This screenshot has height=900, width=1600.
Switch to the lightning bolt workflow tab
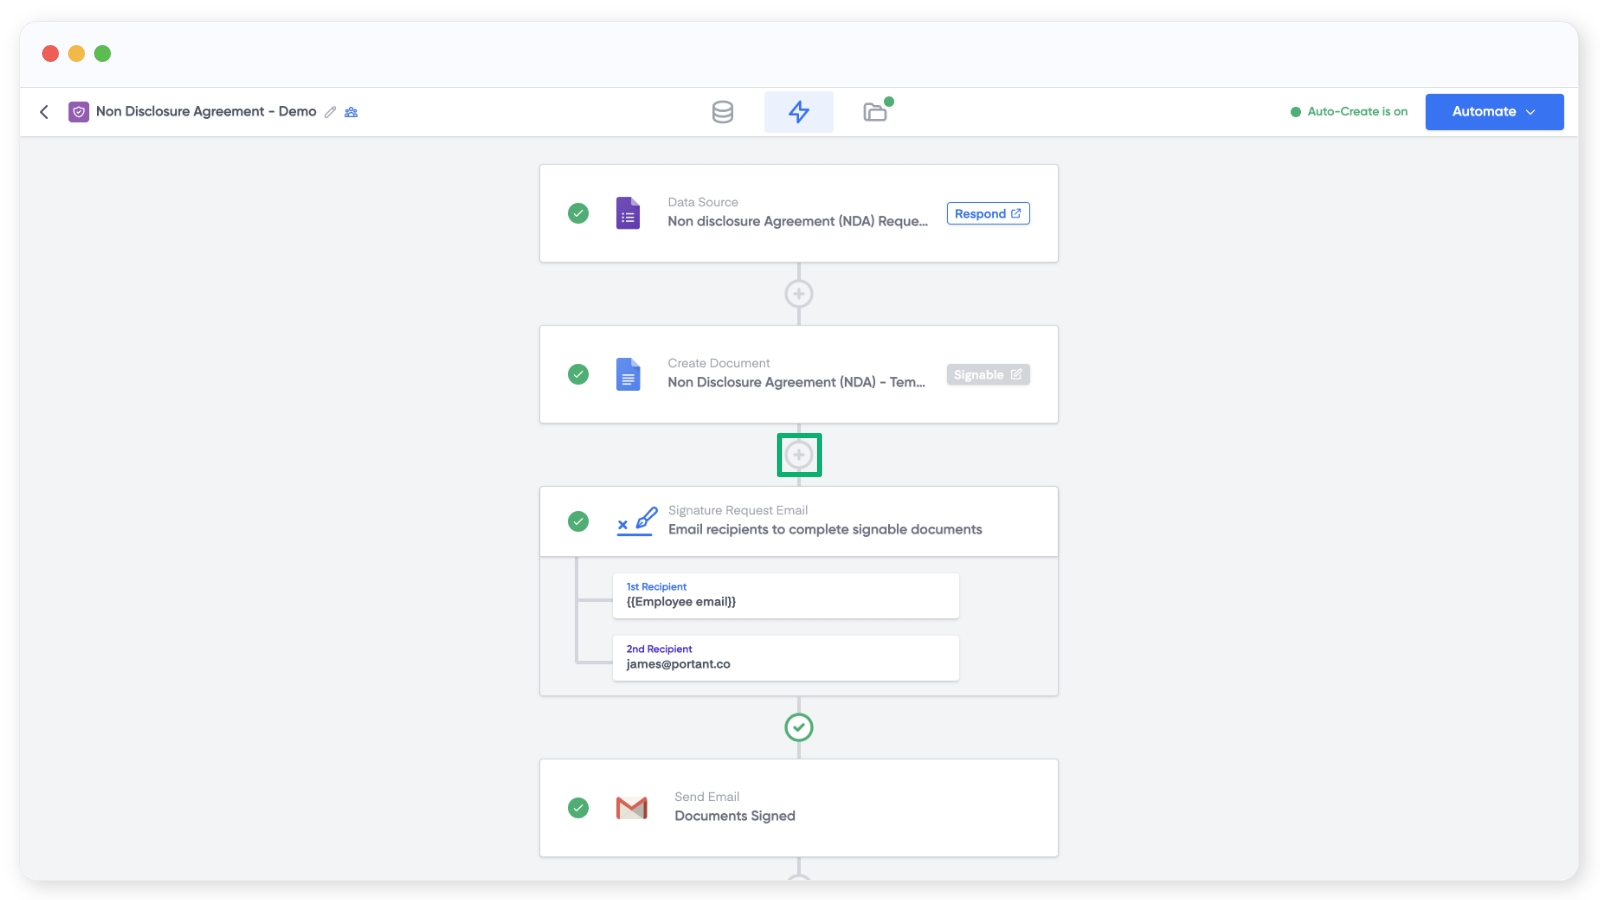(x=798, y=112)
